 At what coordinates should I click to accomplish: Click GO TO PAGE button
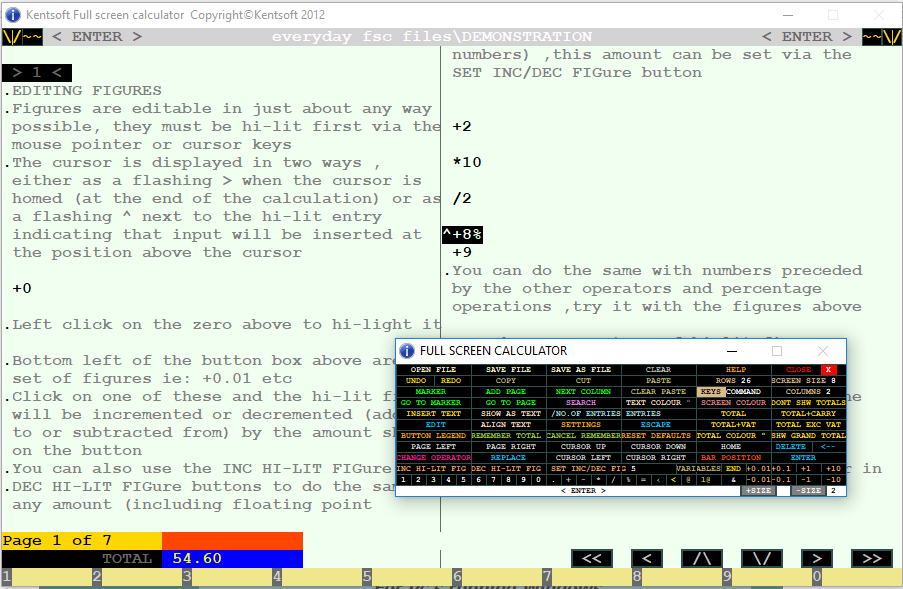pos(510,402)
